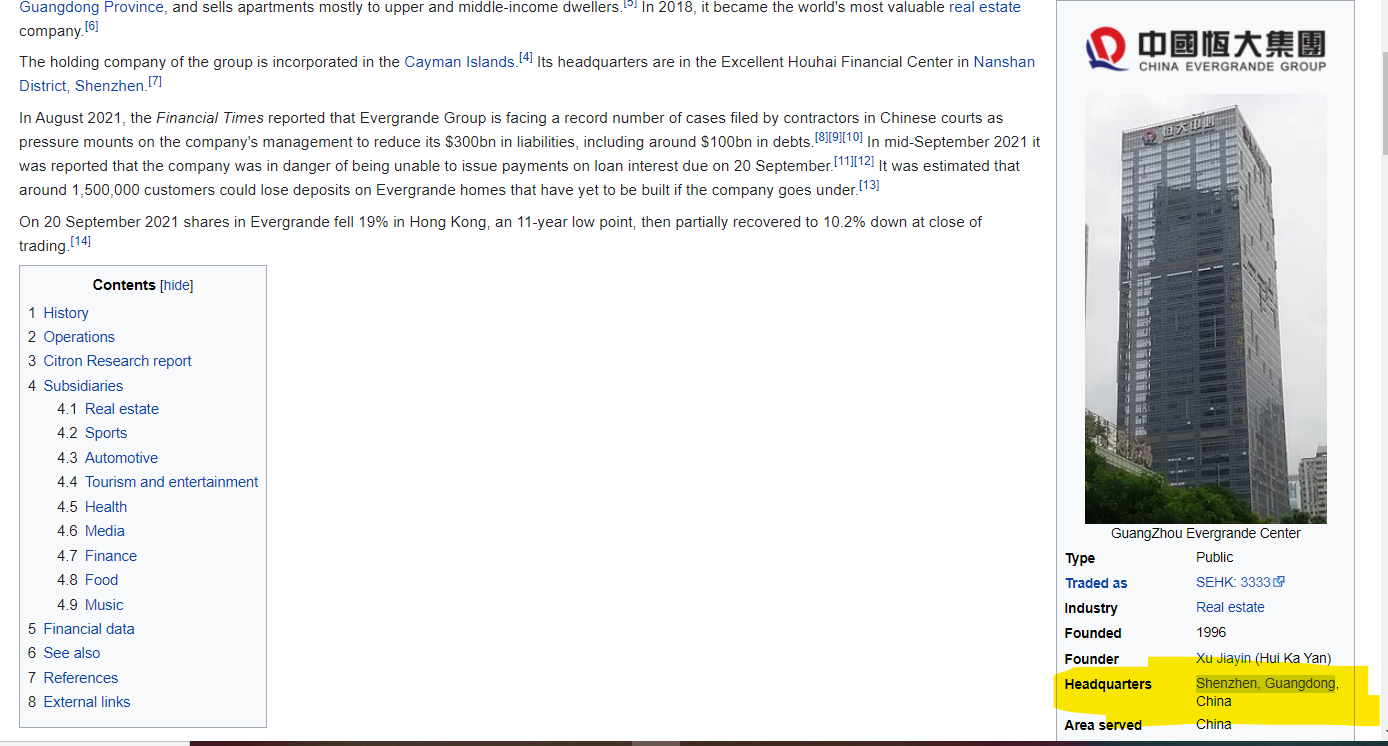Open citation [6] after company
The image size is (1388, 746).
[91, 26]
